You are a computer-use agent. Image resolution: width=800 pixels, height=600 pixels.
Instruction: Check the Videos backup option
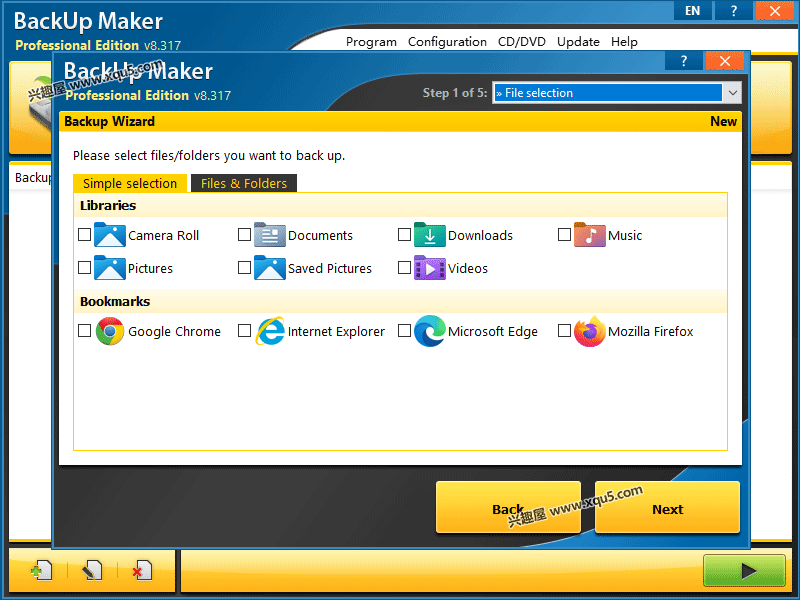[404, 267]
